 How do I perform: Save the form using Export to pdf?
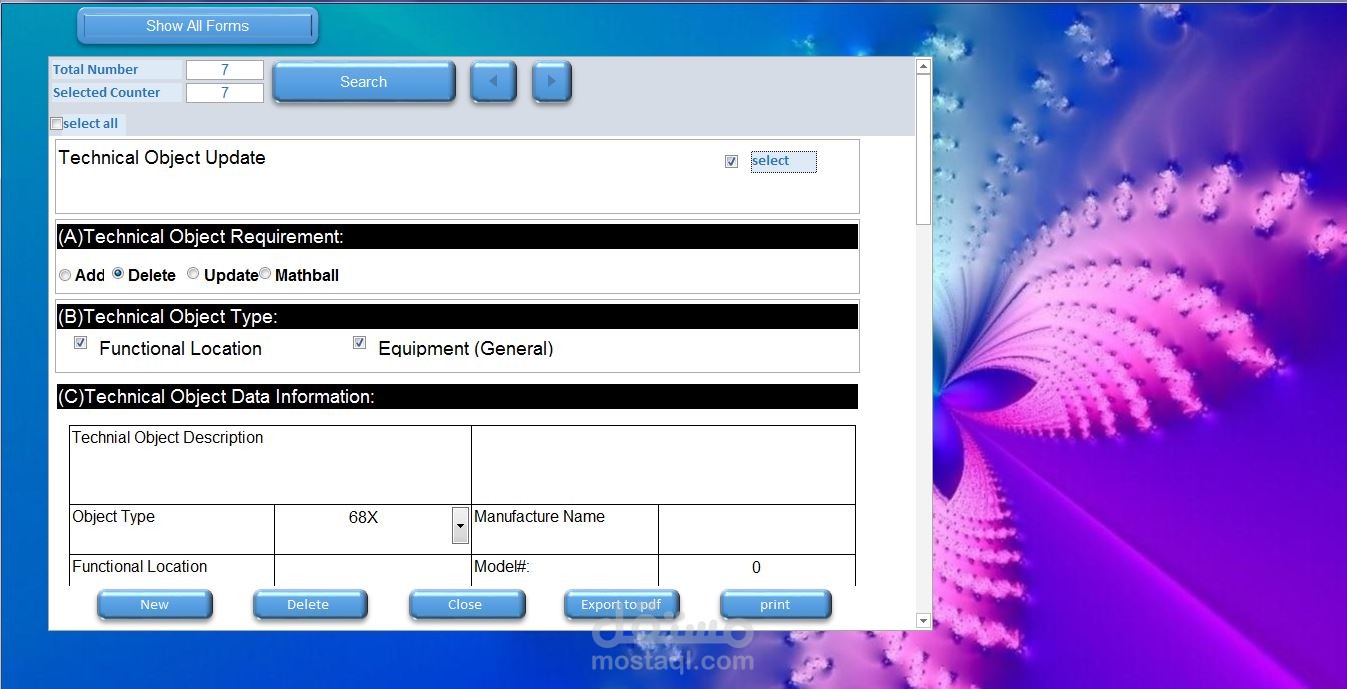tap(621, 605)
